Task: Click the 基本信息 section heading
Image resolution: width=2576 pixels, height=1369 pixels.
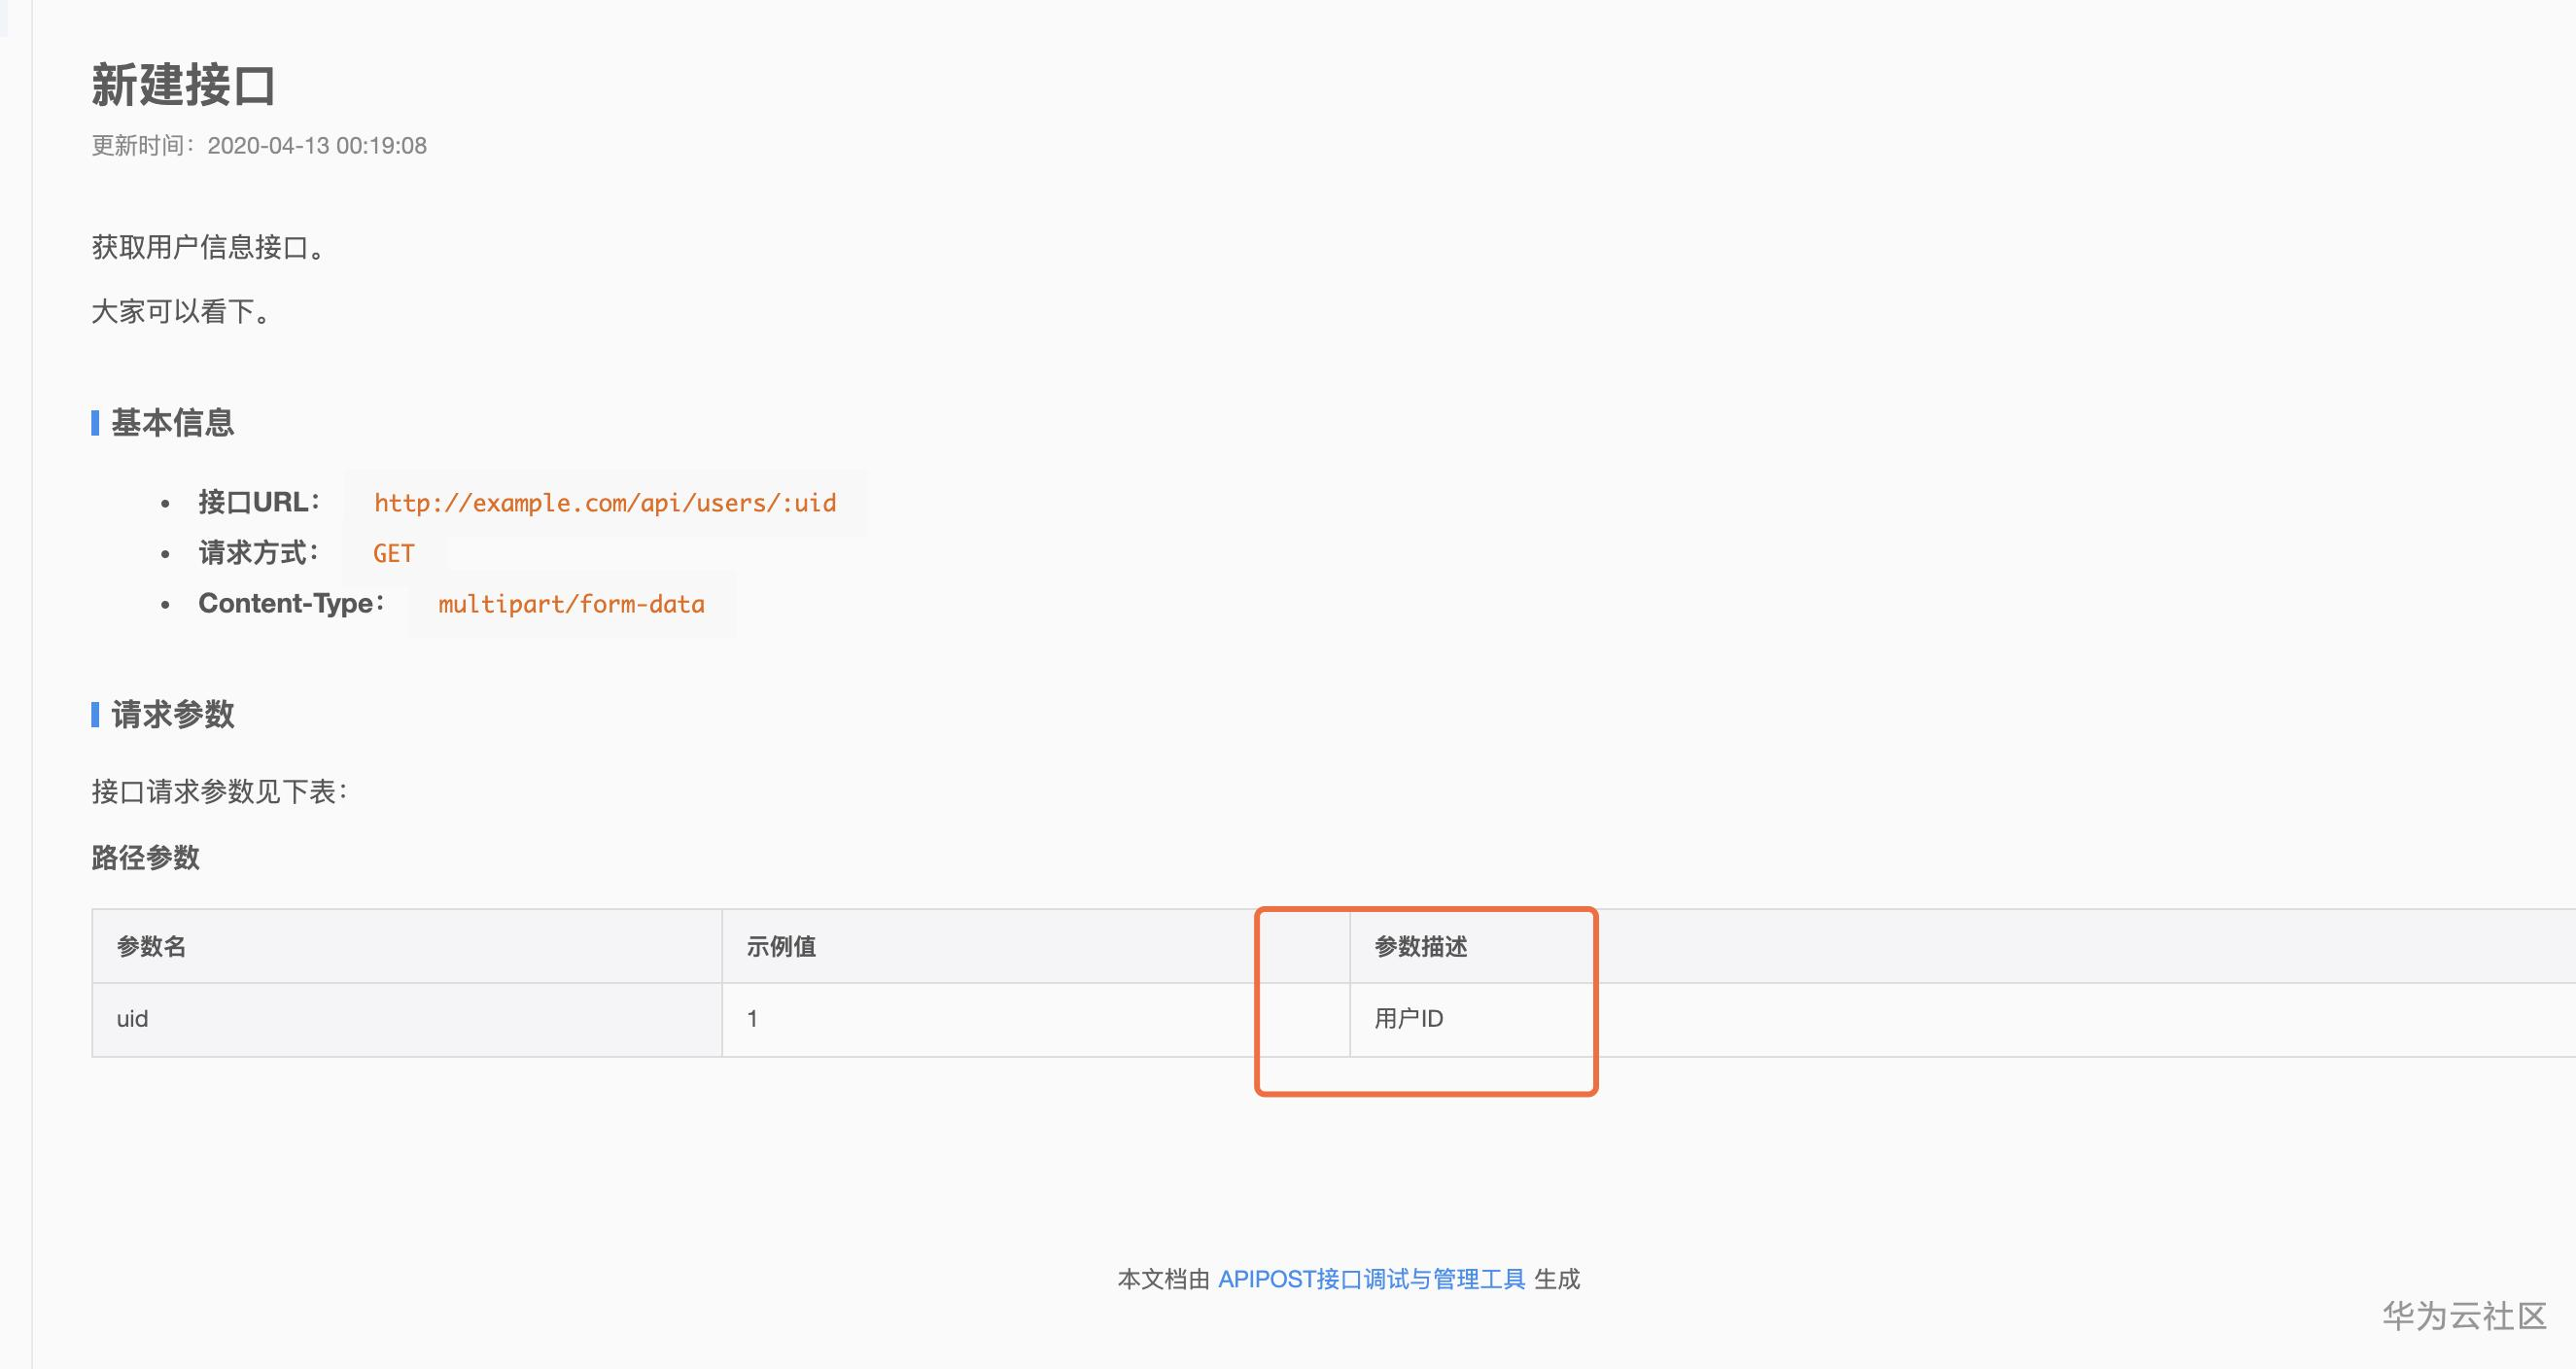Action: point(172,423)
